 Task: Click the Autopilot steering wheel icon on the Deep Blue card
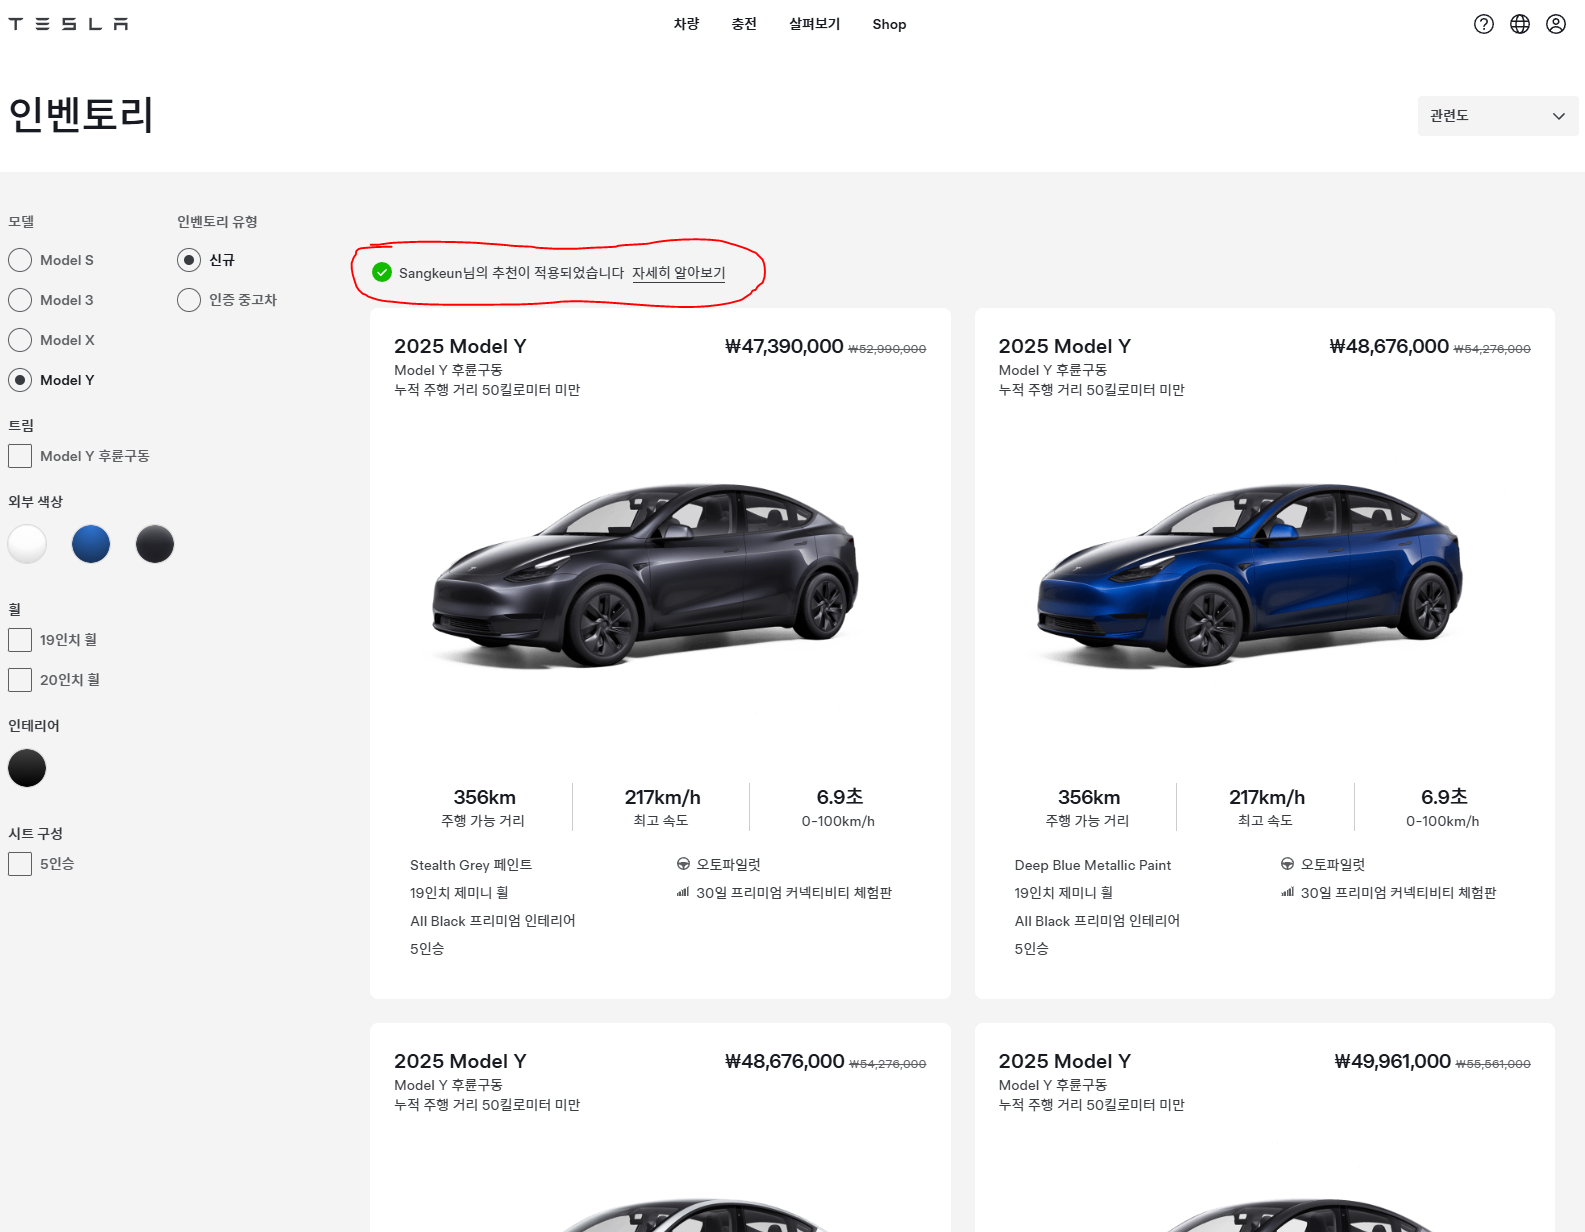(x=1287, y=864)
